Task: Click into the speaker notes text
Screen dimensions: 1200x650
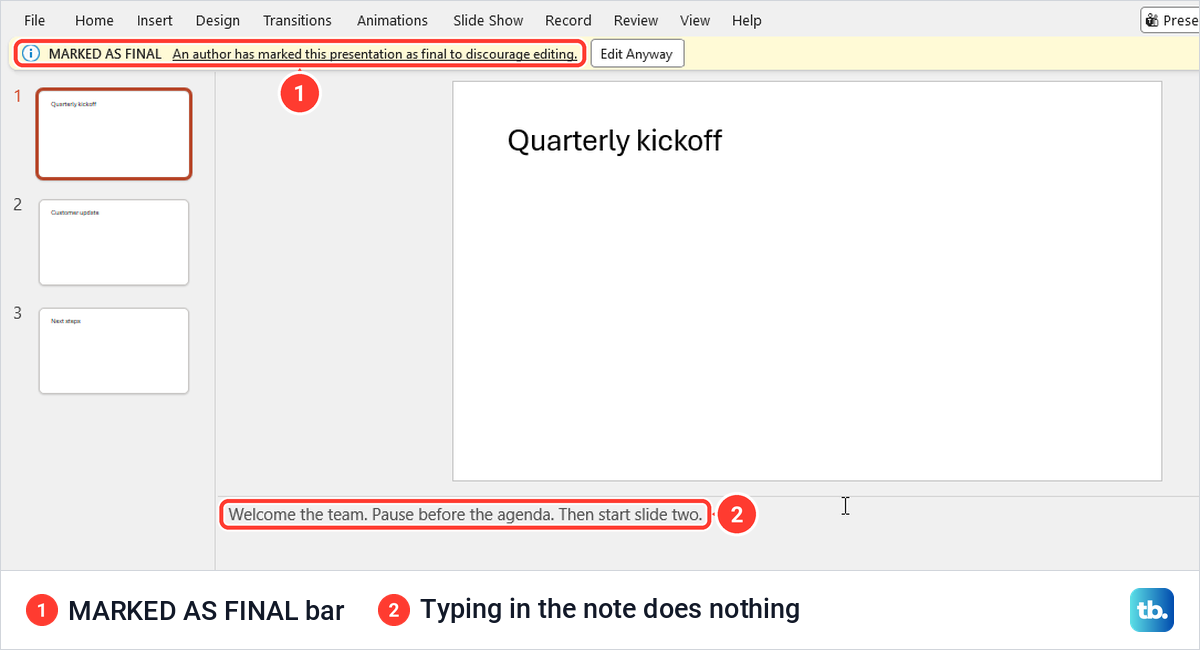Action: tap(465, 515)
